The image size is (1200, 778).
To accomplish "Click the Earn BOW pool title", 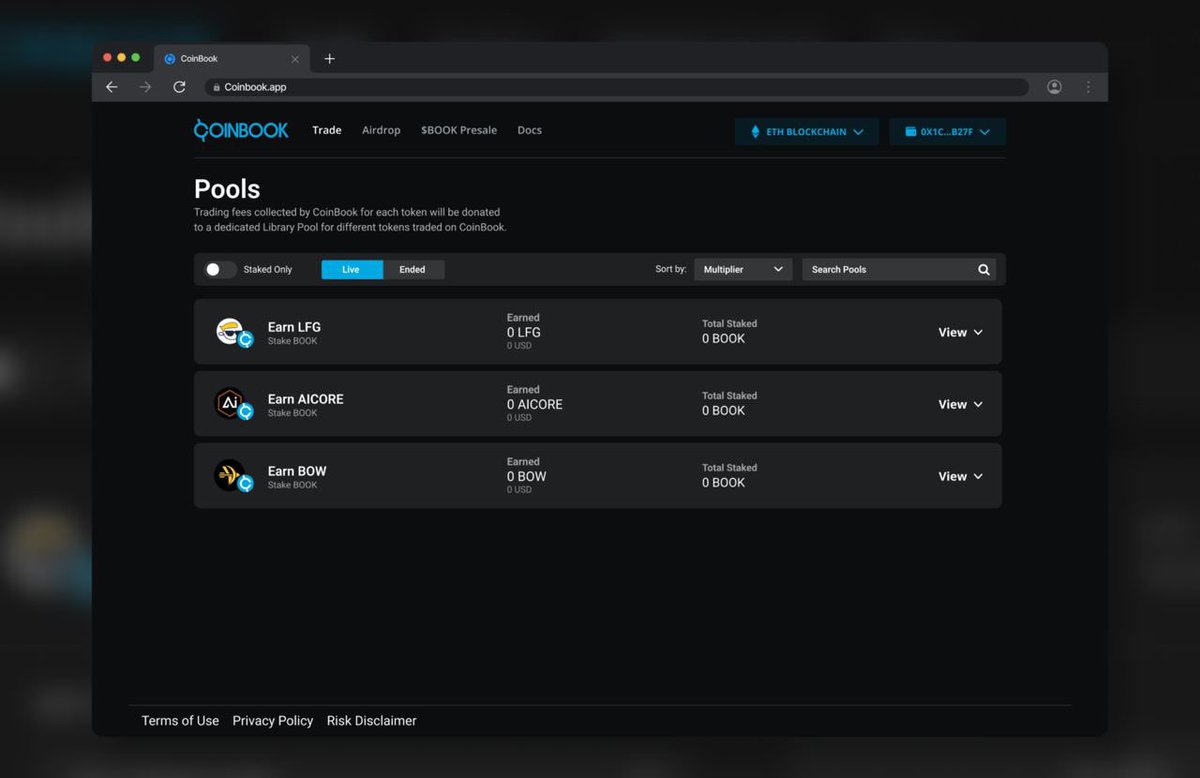I will click(x=297, y=471).
